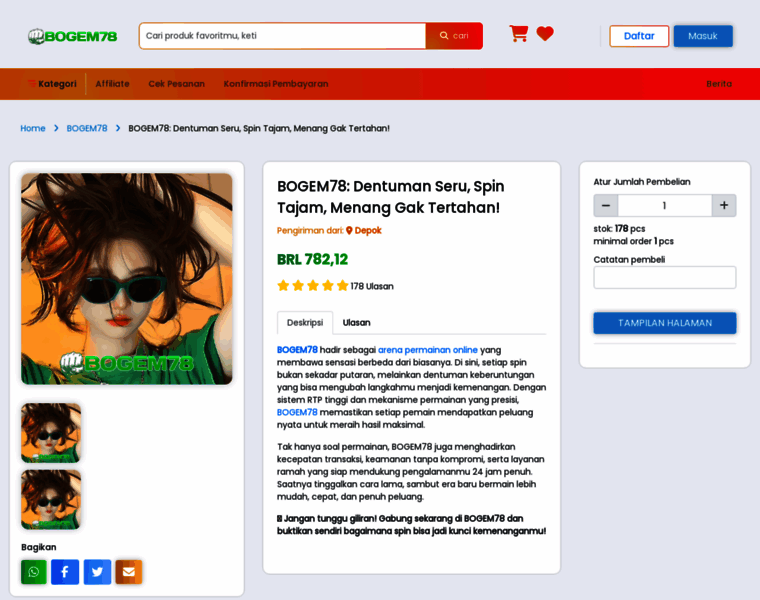The height and width of the screenshot is (600, 760).
Task: Share via the WhatsApp icon
Action: click(34, 572)
